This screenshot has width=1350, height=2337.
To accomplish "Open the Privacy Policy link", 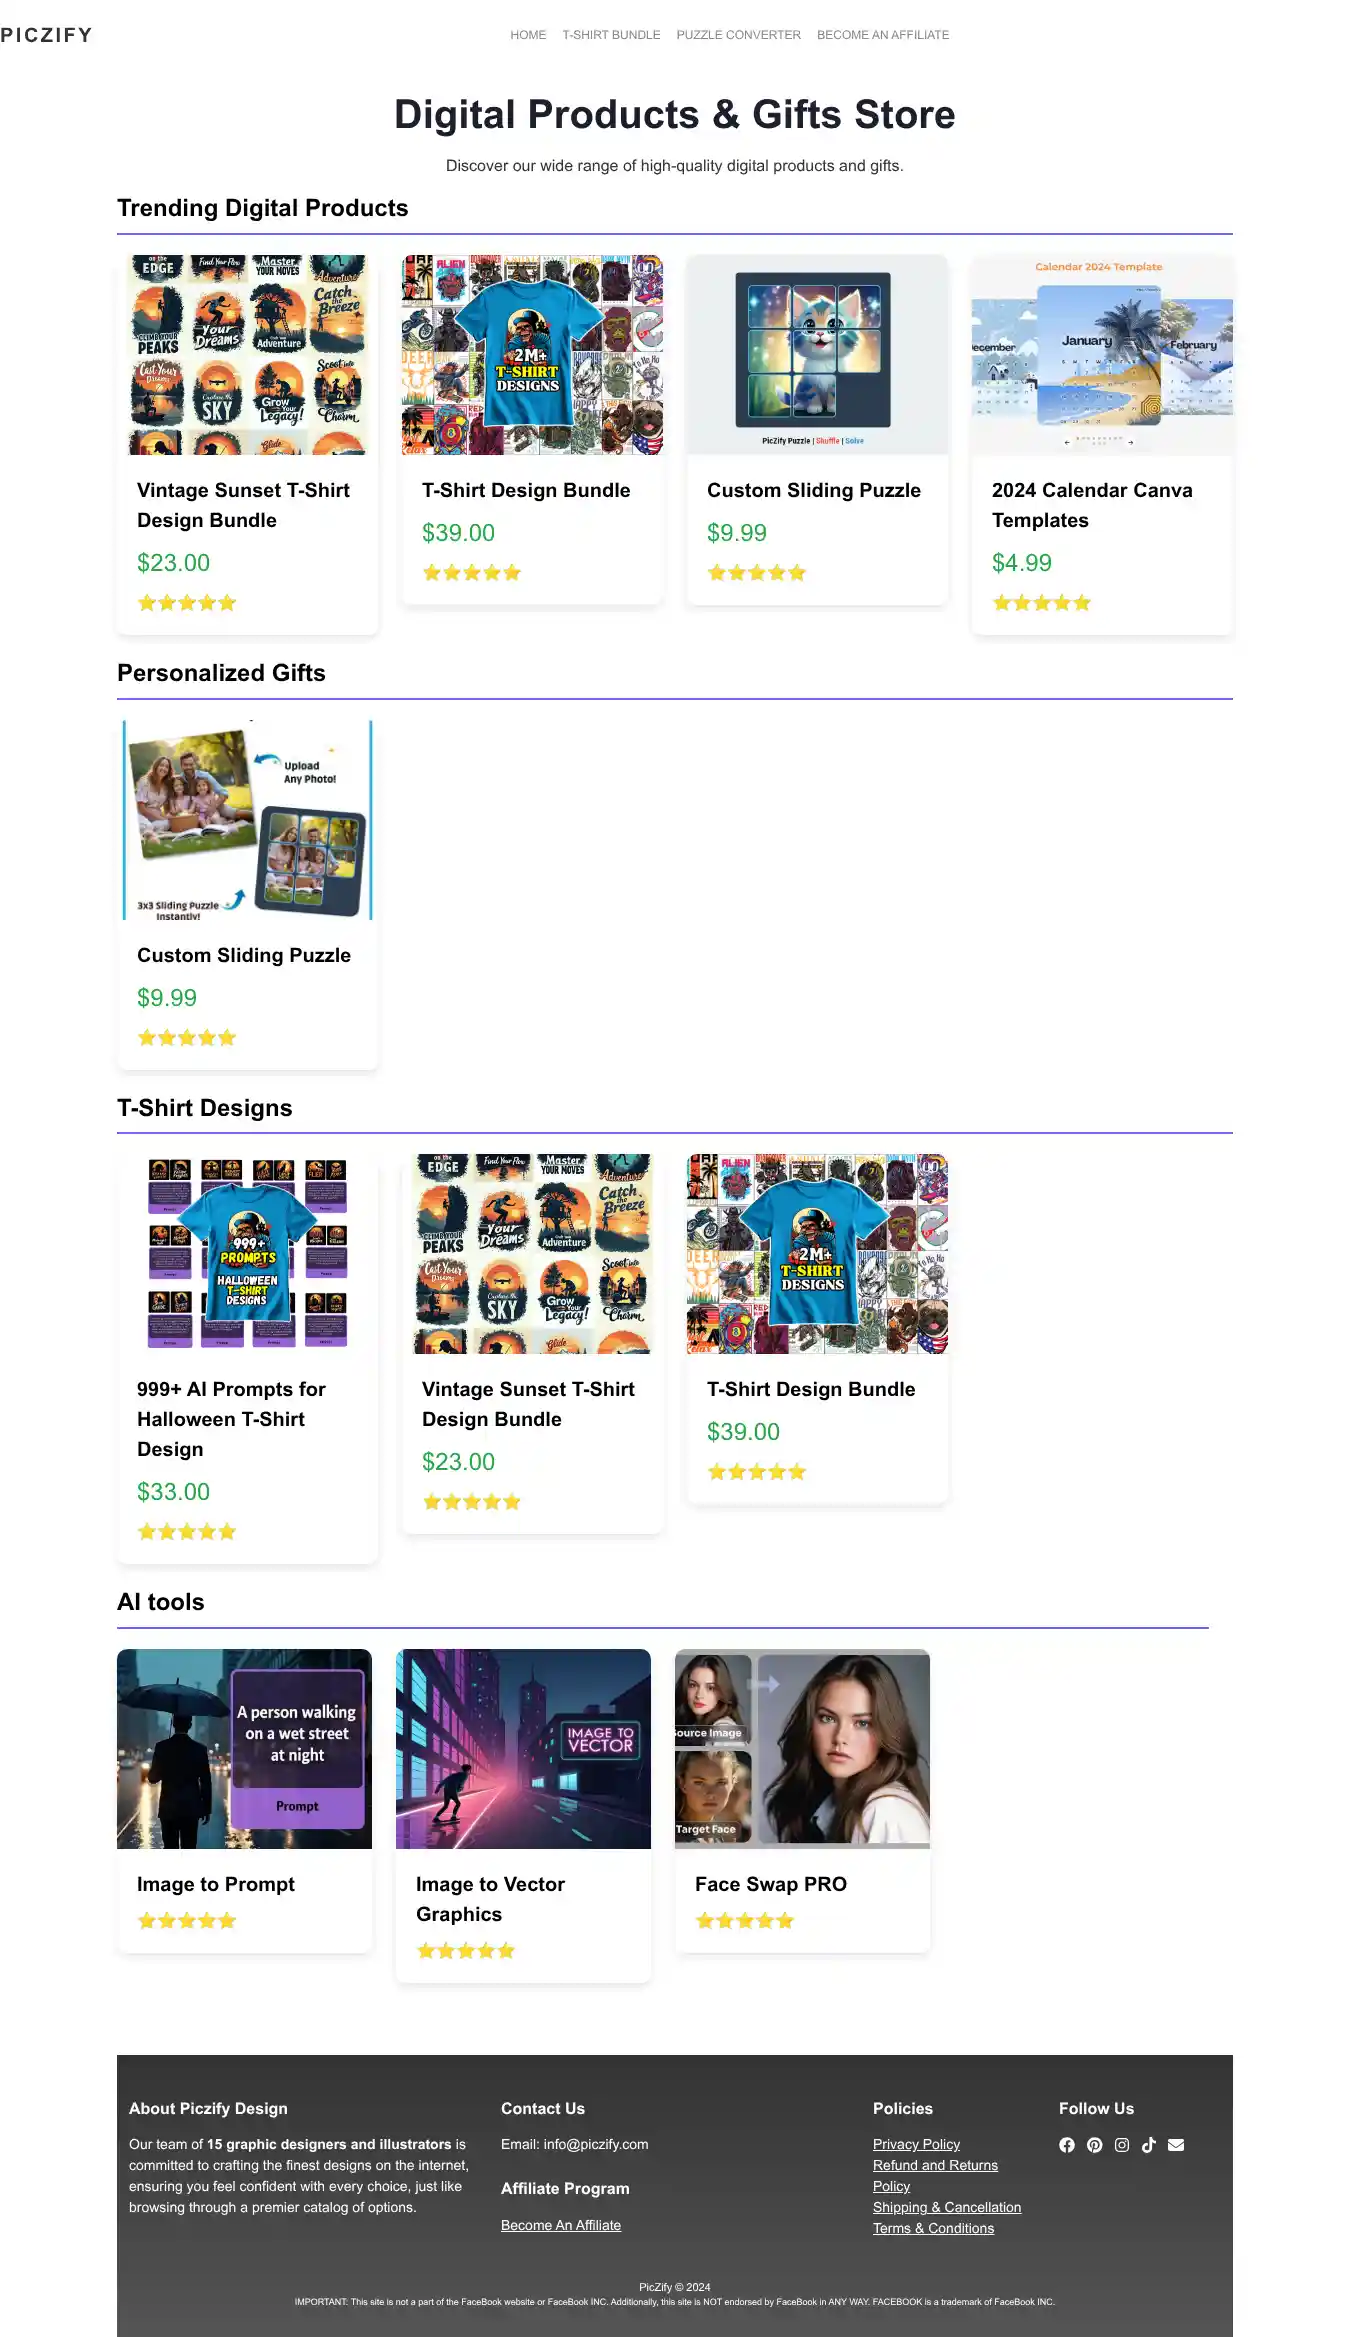I will click(916, 2144).
